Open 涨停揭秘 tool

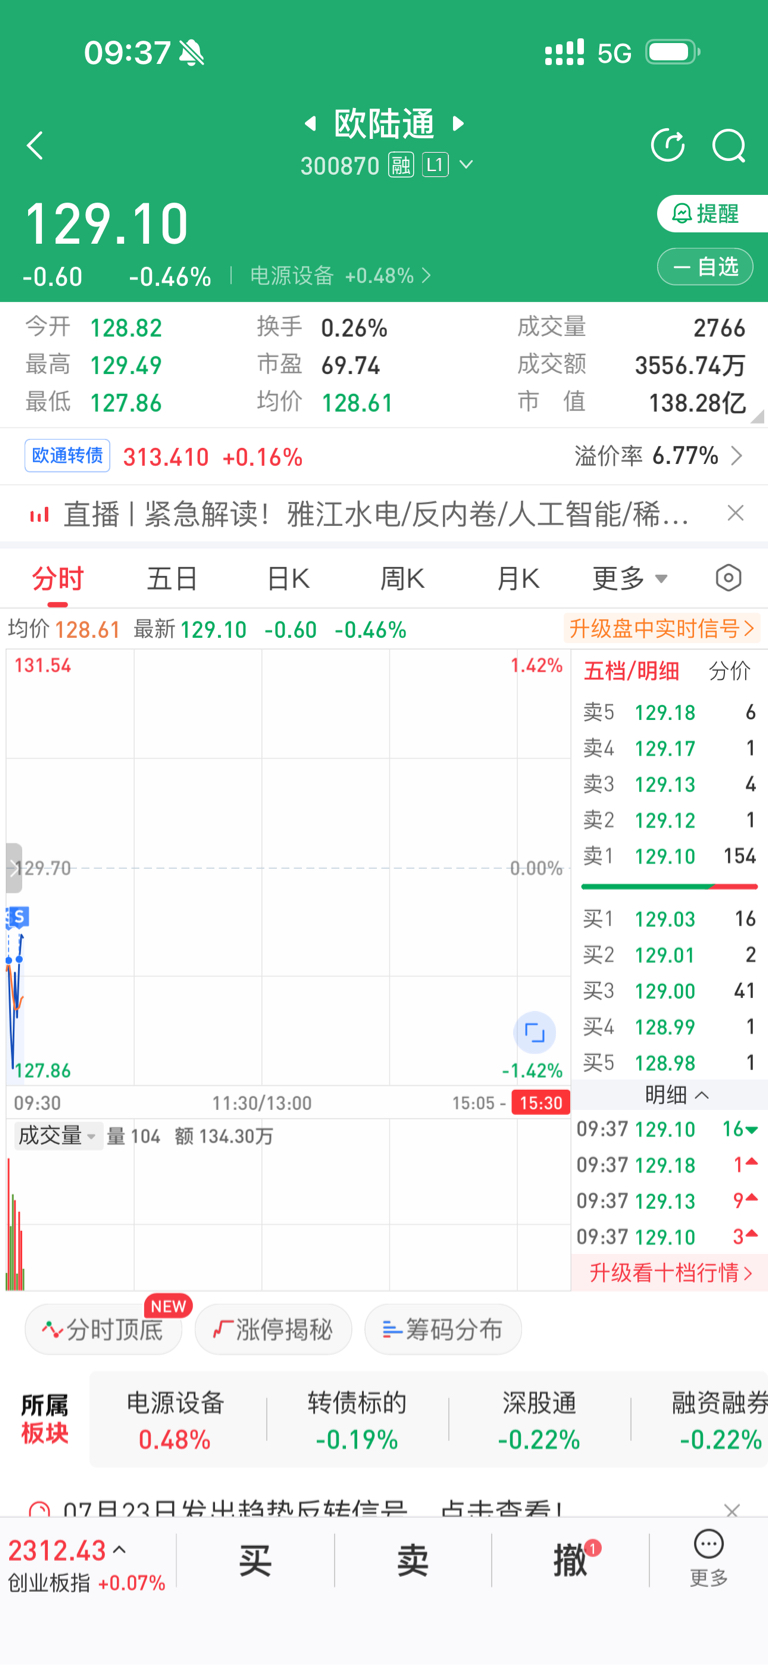[273, 1329]
